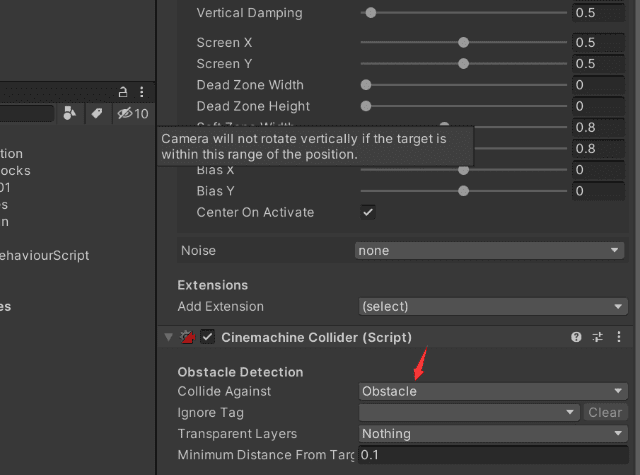Toggle hidden packages visibility showing 10
Viewport: 640px width, 475px height.
click(132, 114)
